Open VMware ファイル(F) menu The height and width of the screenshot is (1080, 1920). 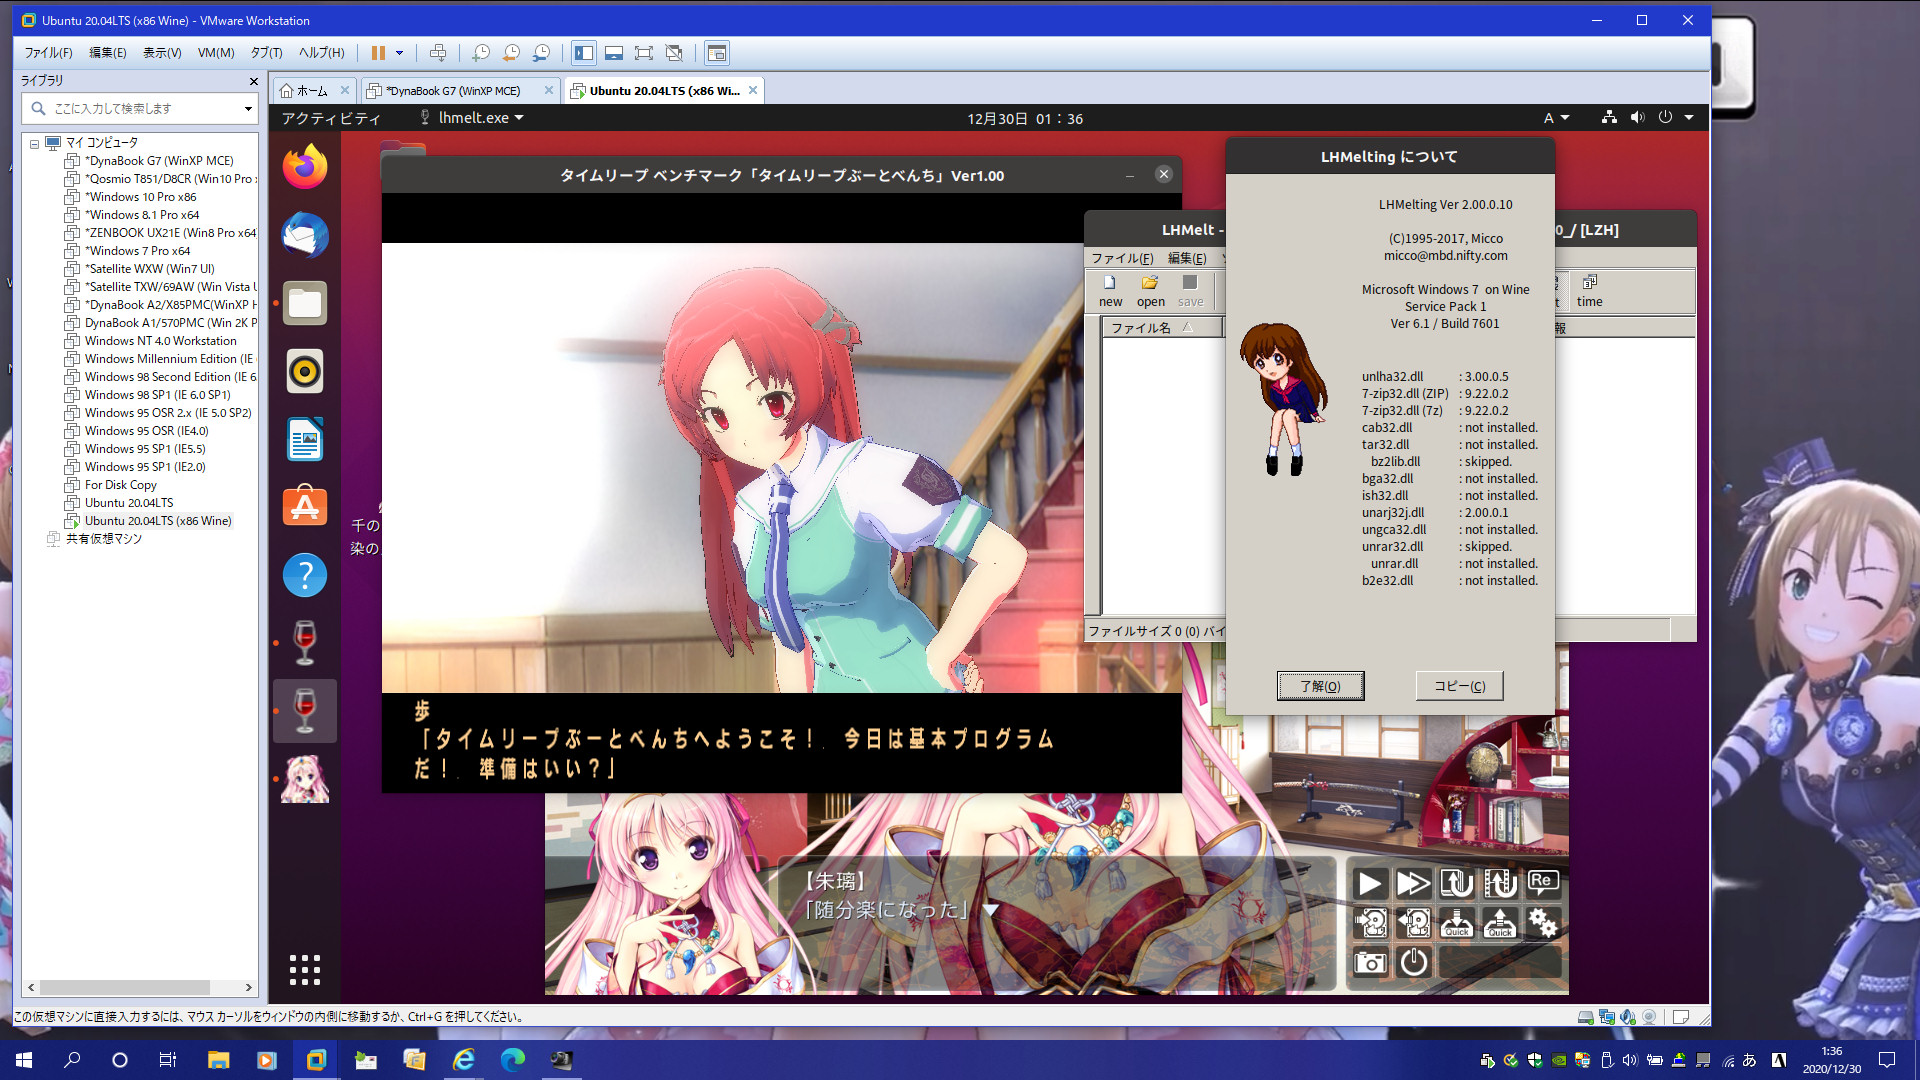(x=48, y=53)
